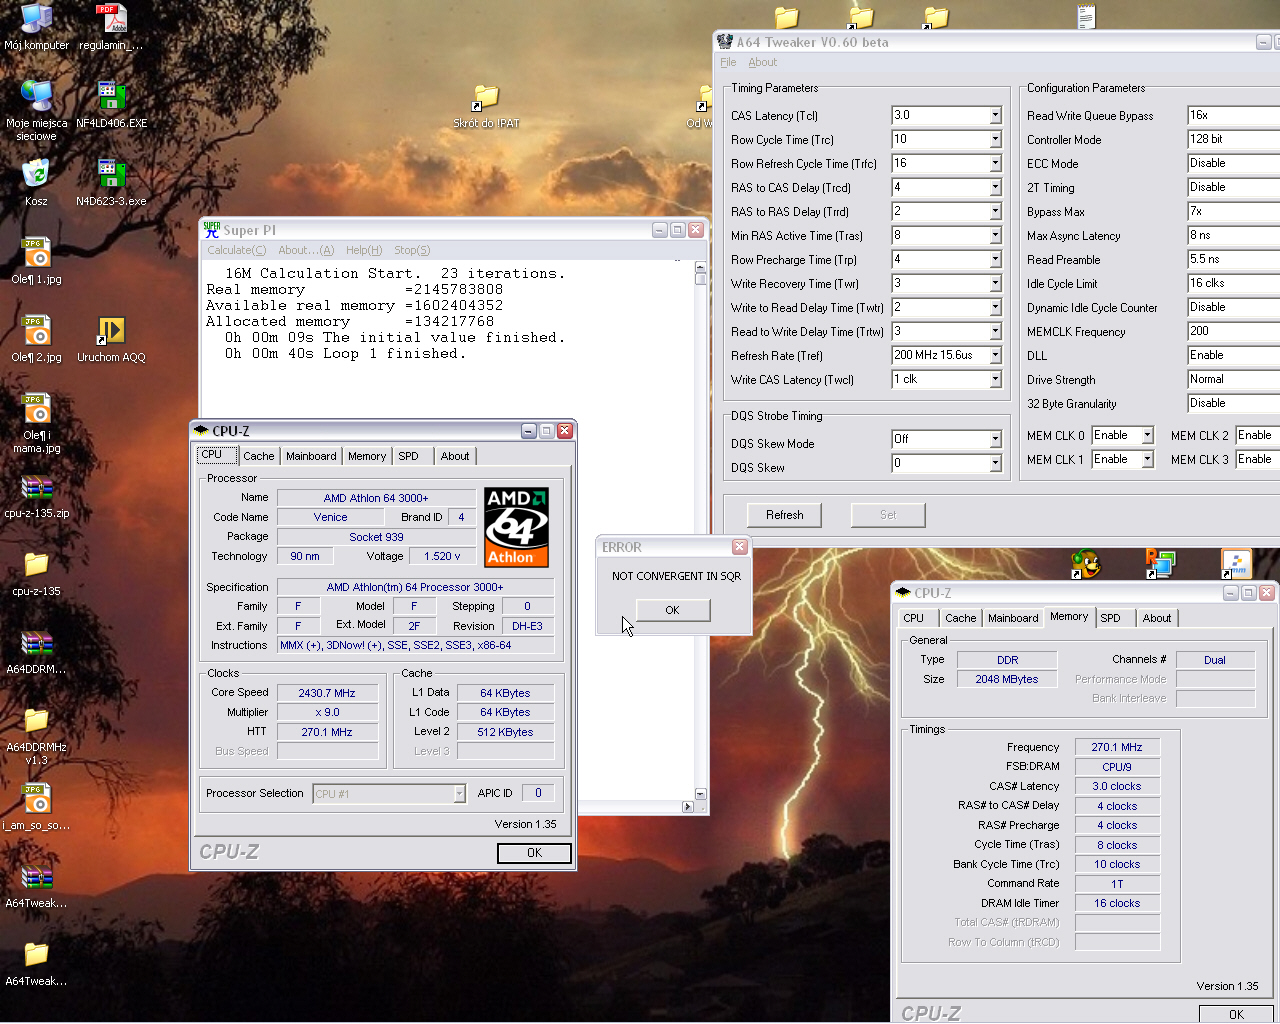This screenshot has width=1280, height=1024.
Task: Open regulamin PDF desktop icon
Action: coord(111,18)
